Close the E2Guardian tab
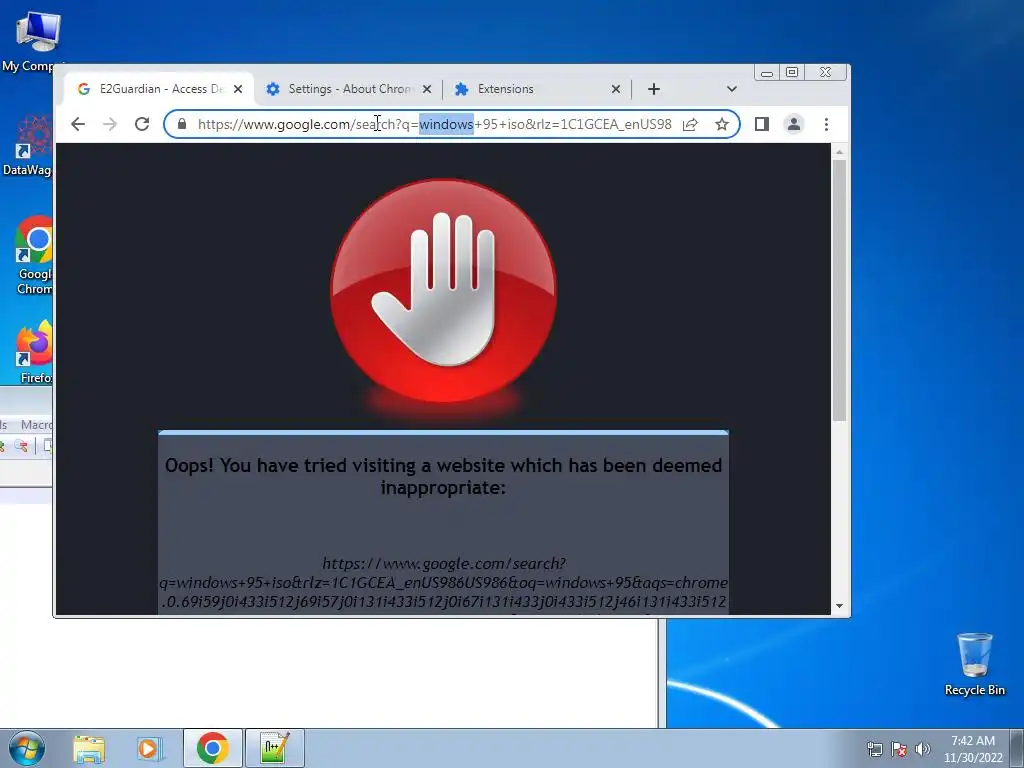Screen dimensions: 1024x768 point(238,89)
